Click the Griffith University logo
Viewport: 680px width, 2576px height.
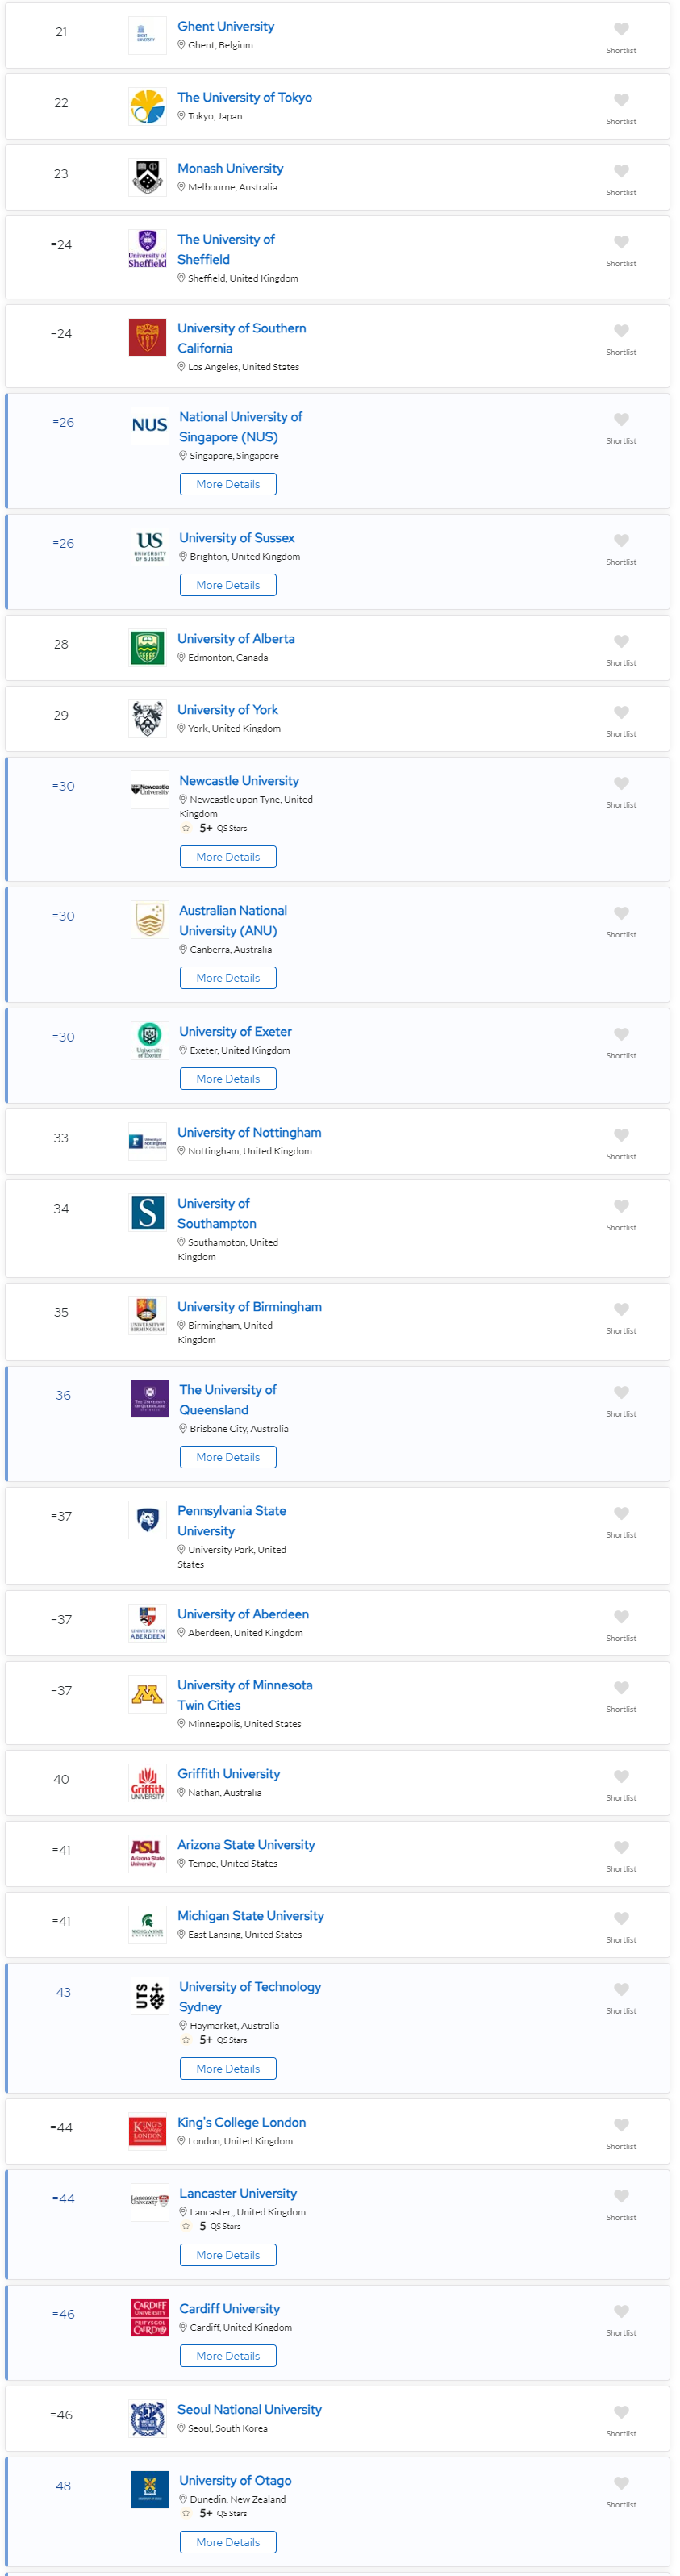click(147, 1782)
